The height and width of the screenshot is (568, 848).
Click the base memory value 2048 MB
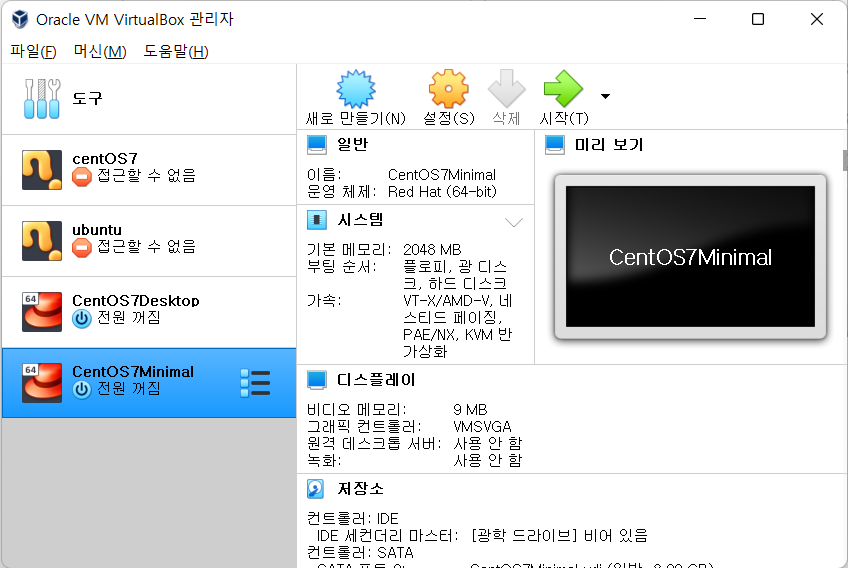coord(432,249)
